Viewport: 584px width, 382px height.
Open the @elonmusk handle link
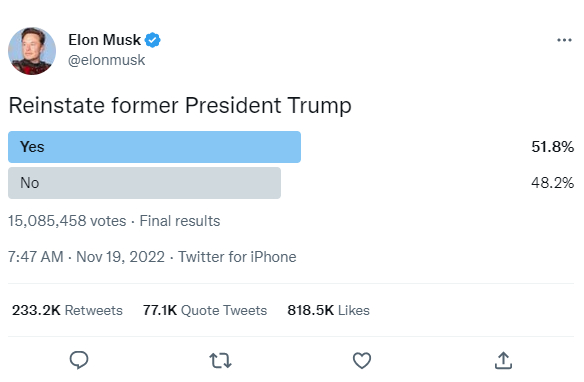107,60
